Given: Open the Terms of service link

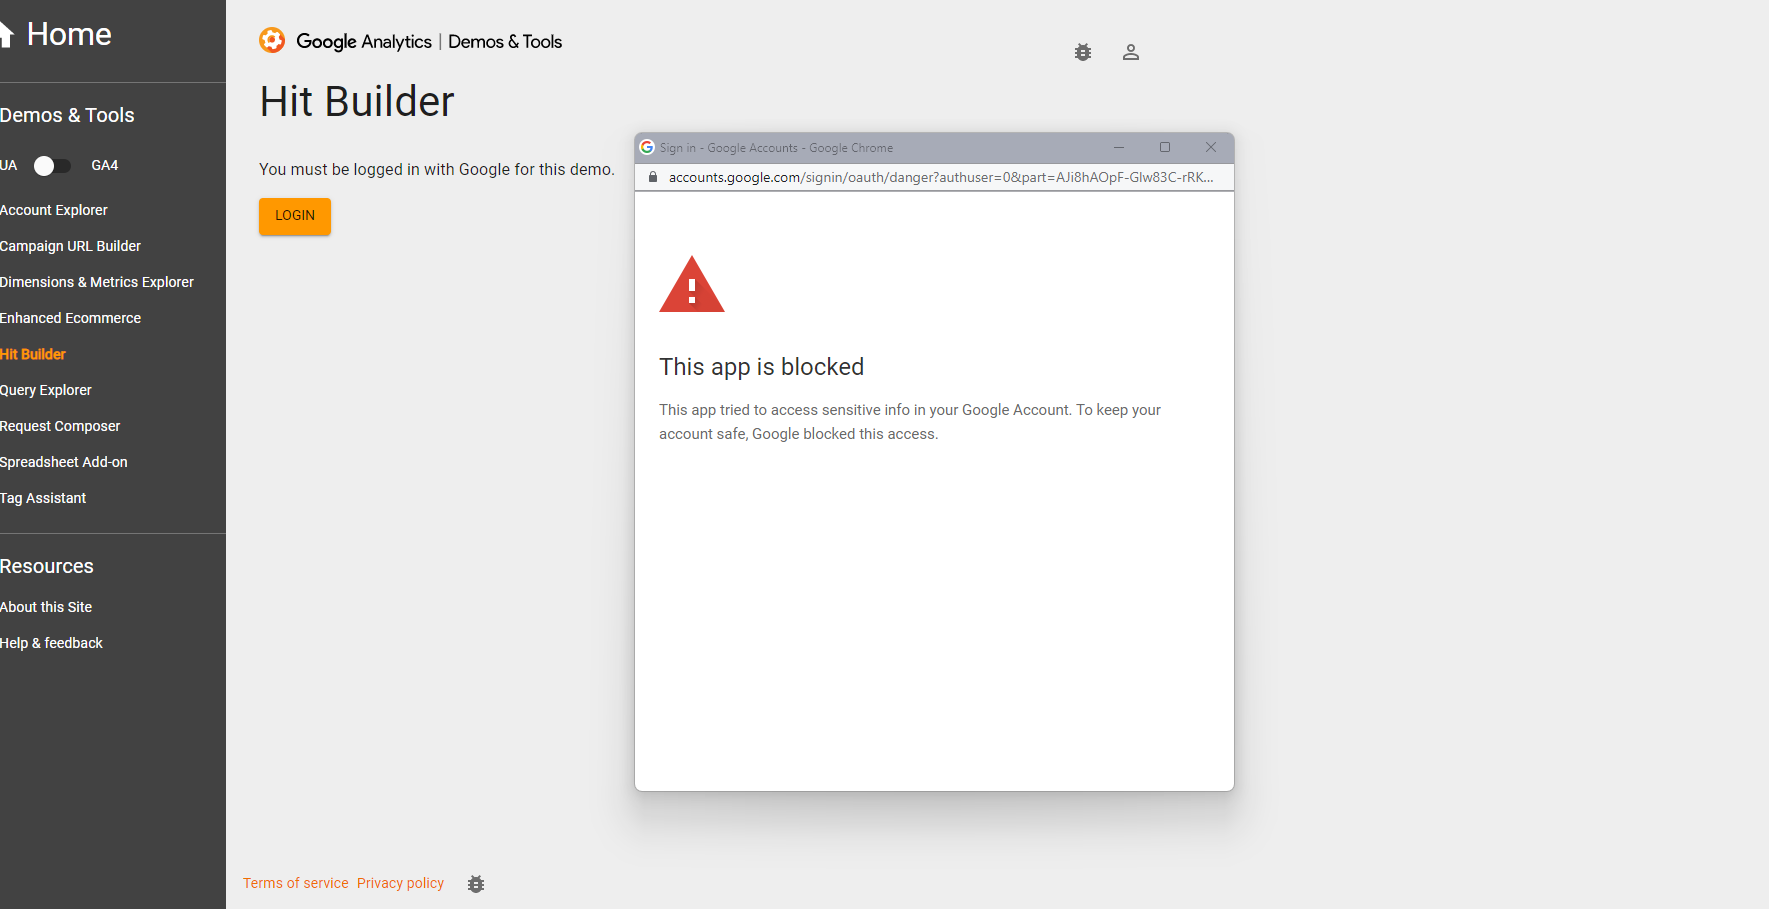Looking at the screenshot, I should pyautogui.click(x=295, y=883).
